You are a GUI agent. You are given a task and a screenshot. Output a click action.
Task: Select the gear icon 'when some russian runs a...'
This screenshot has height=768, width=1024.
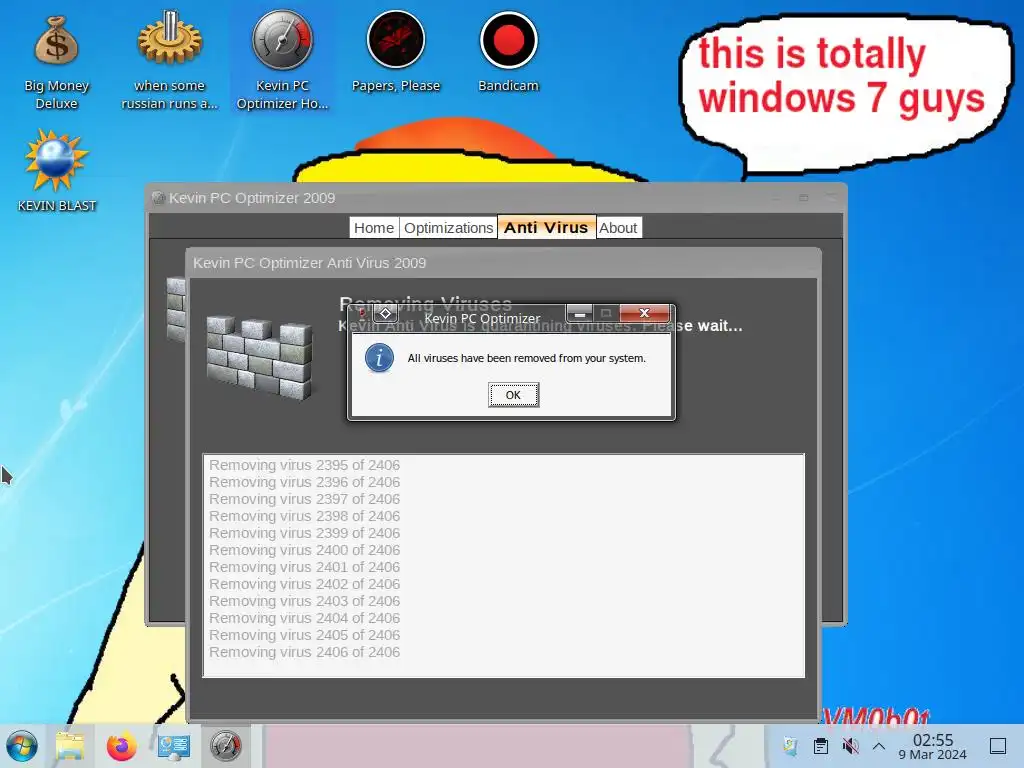pyautogui.click(x=169, y=61)
